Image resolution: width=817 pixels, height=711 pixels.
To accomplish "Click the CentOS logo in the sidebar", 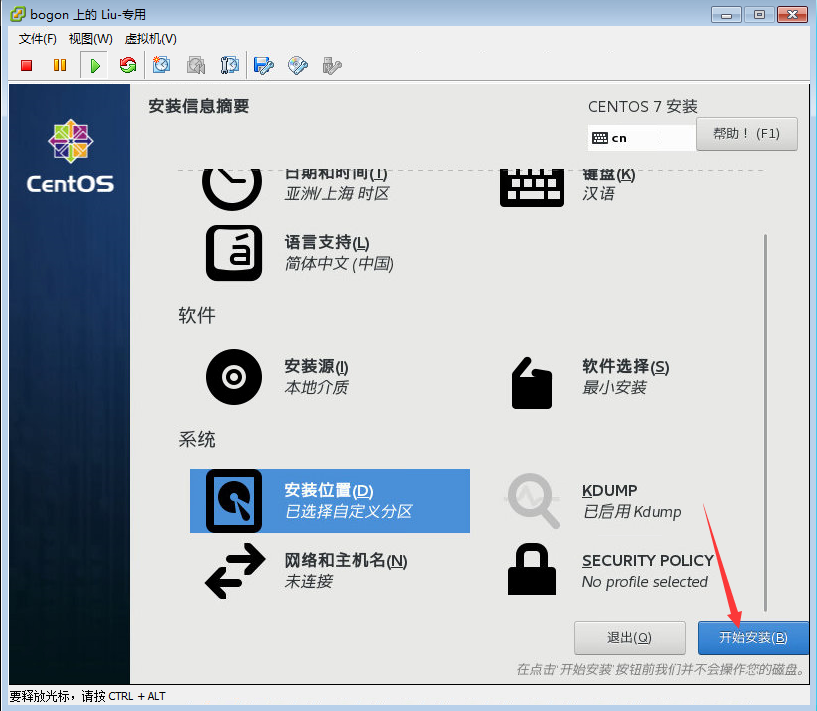I will tap(70, 157).
